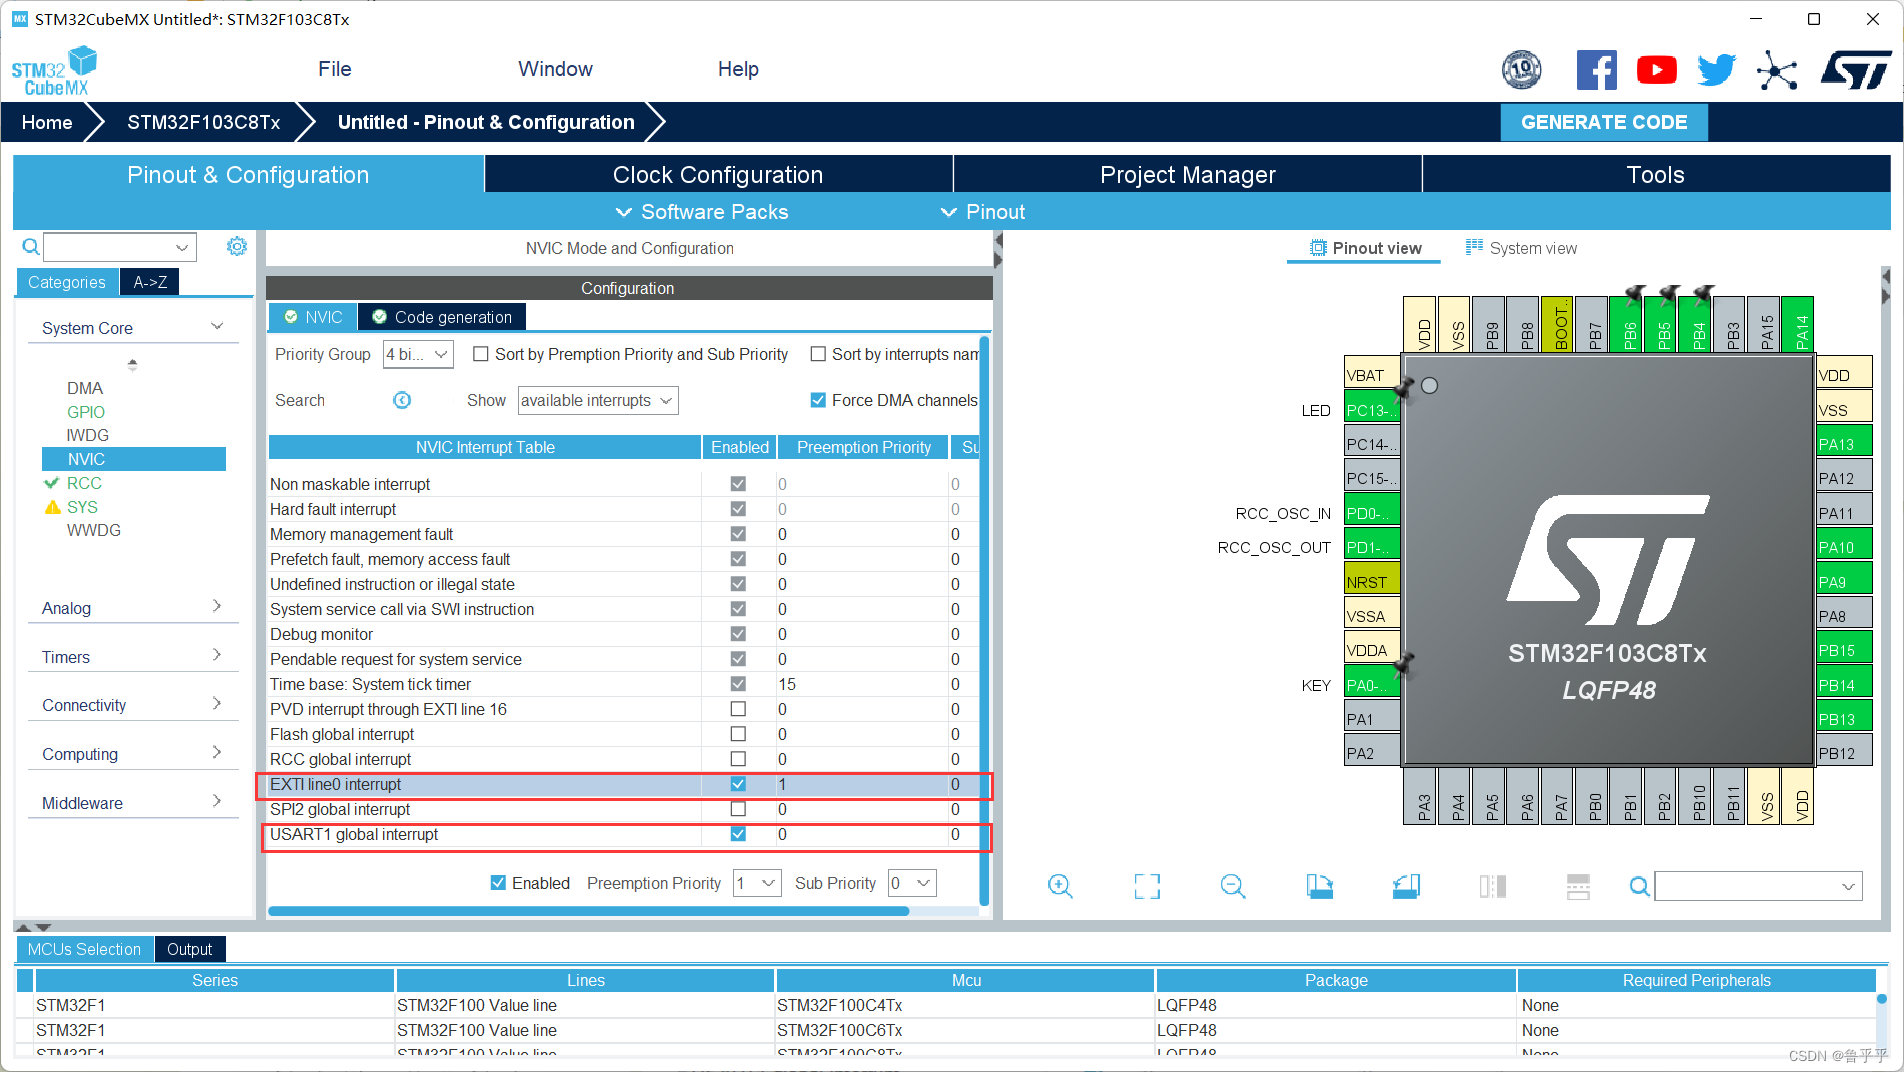Open the Help menu
The image size is (1904, 1072).
tap(738, 69)
